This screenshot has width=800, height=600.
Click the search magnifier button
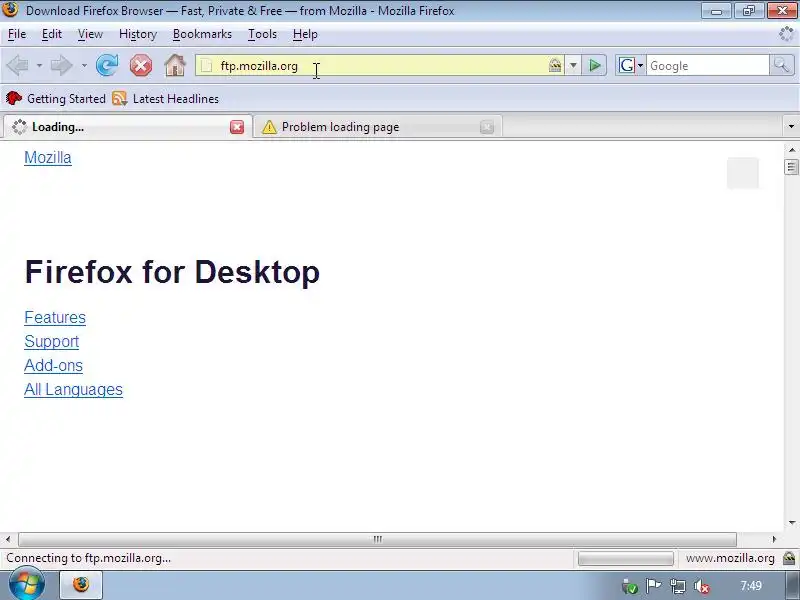coord(782,65)
